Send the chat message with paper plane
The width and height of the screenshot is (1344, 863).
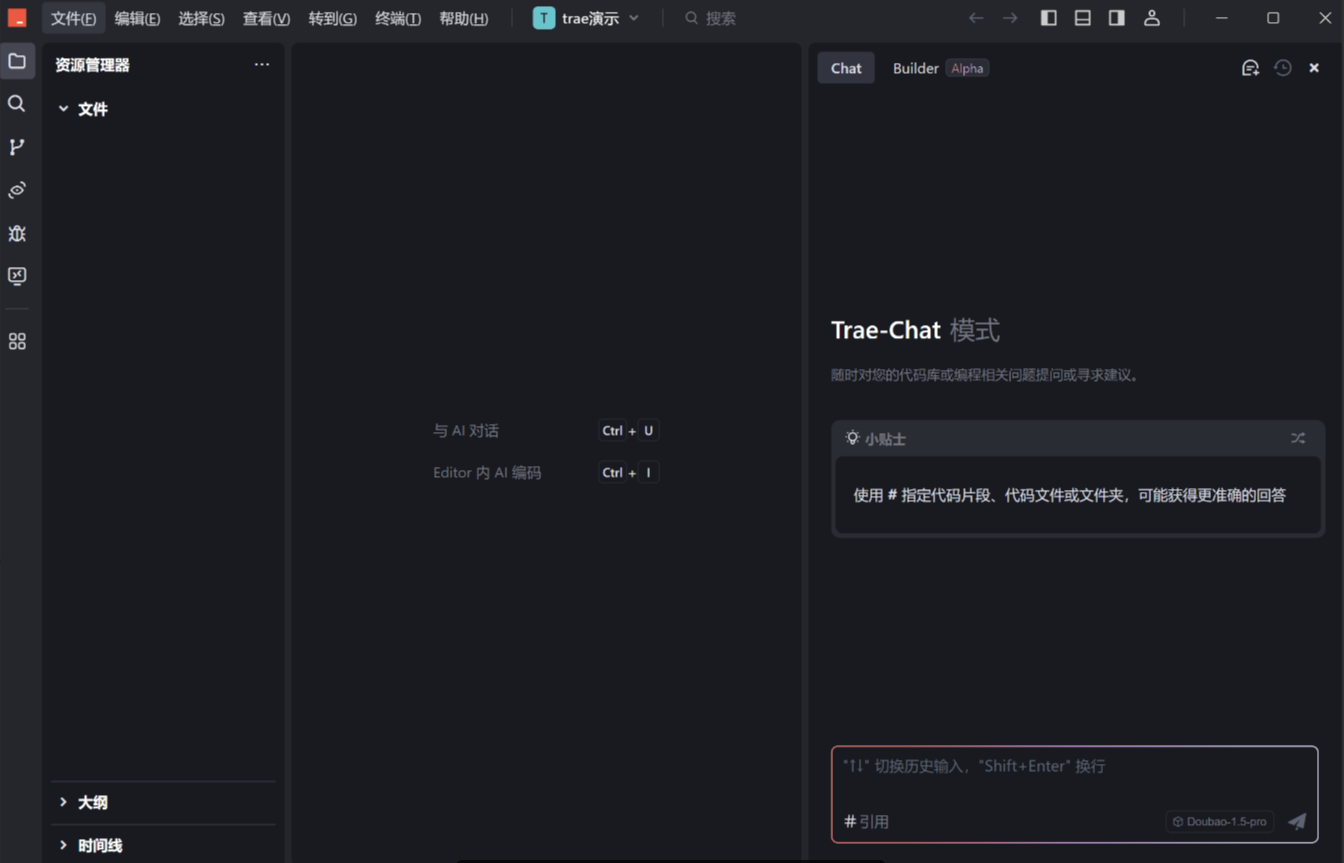(x=1297, y=821)
